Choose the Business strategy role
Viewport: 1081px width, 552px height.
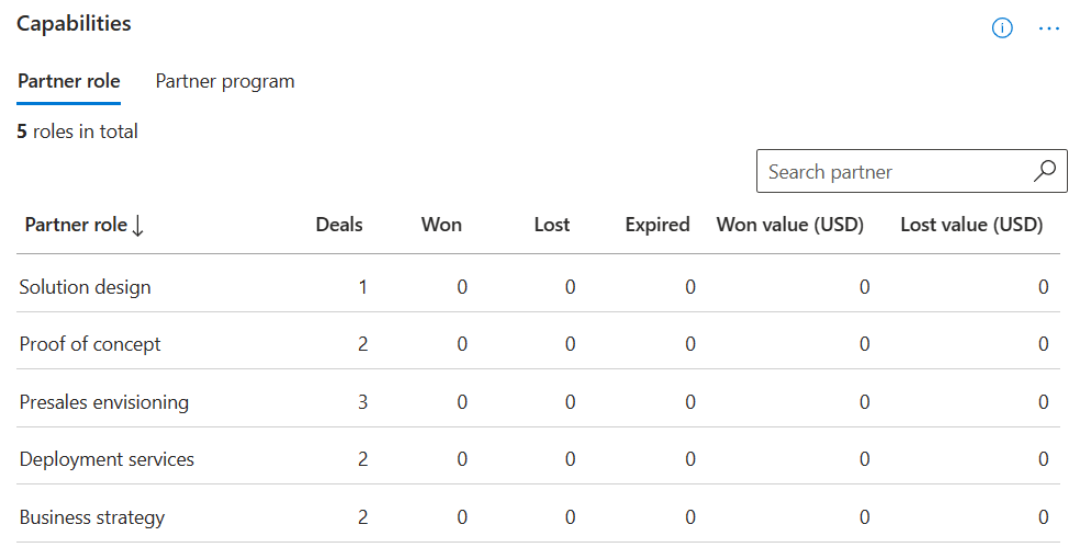click(x=92, y=517)
